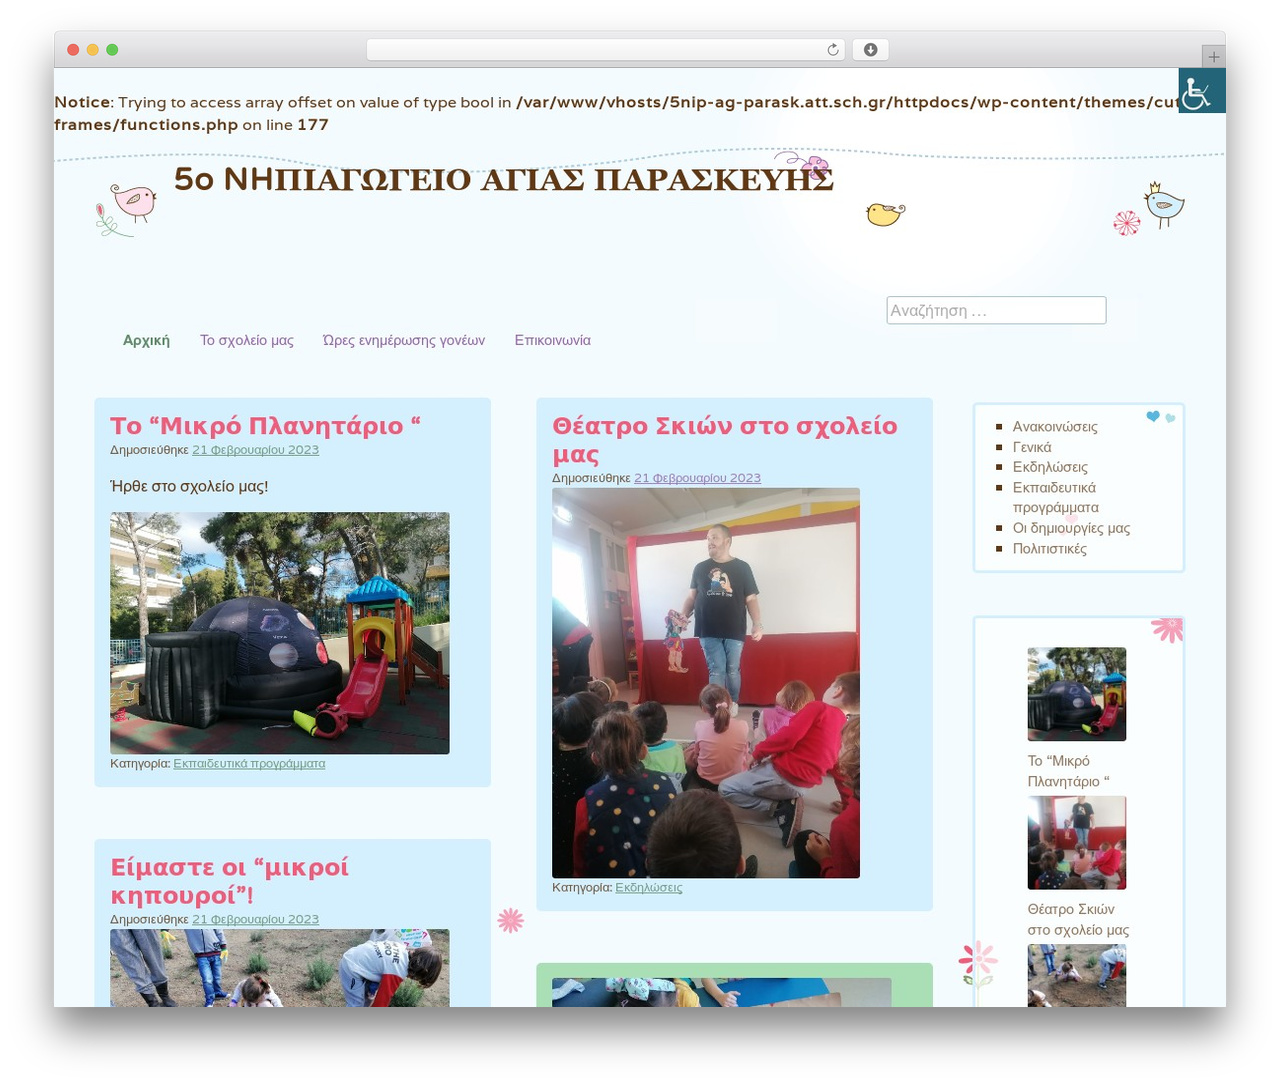Screen dimensions: 1280x1084
Task: Select Ανακοινώσεις in the sidebar categories
Action: 1055,427
